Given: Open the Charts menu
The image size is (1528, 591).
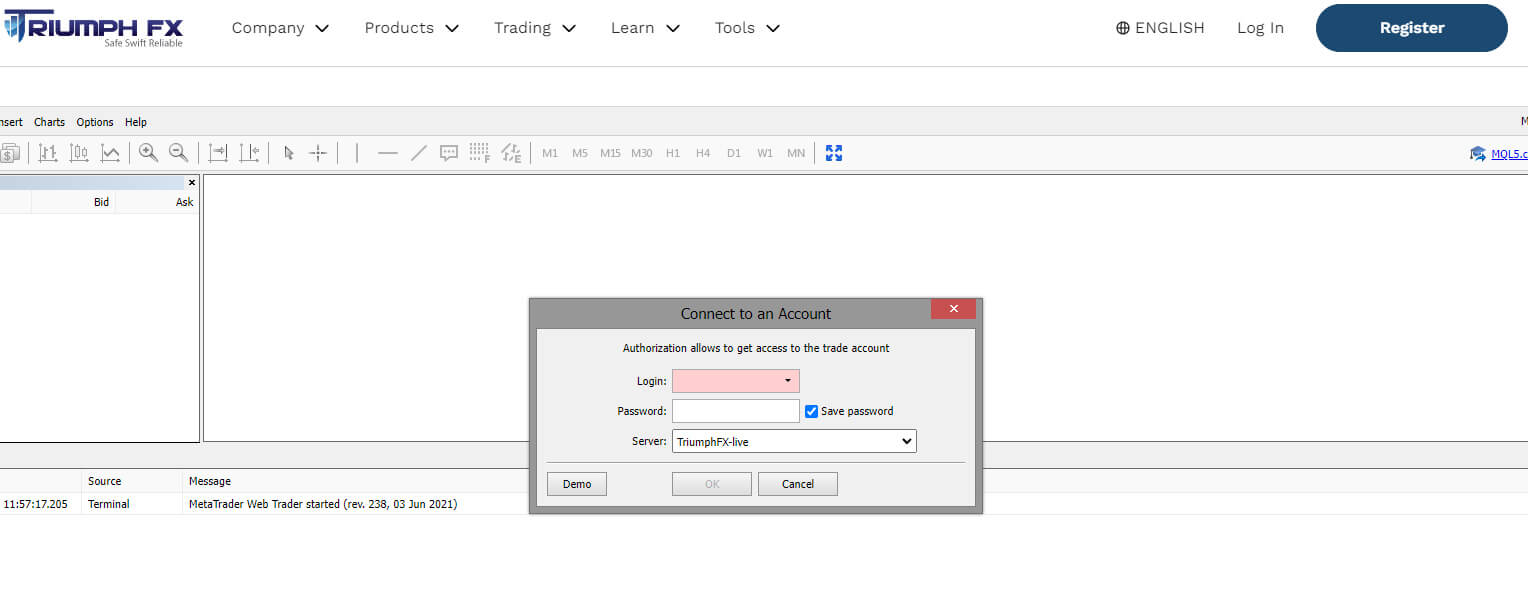Looking at the screenshot, I should [x=49, y=122].
